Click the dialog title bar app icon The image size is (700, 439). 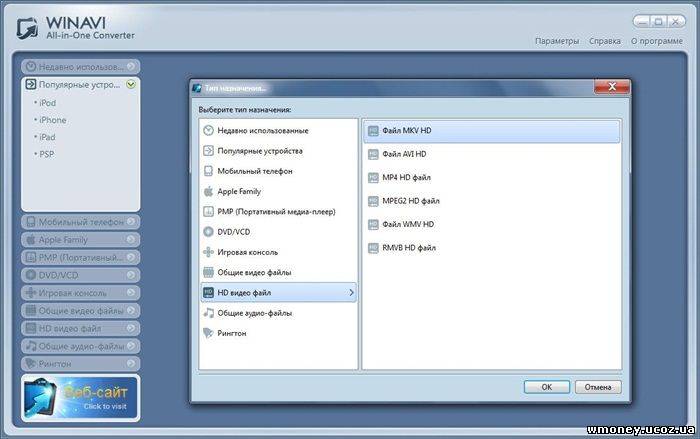click(x=197, y=88)
